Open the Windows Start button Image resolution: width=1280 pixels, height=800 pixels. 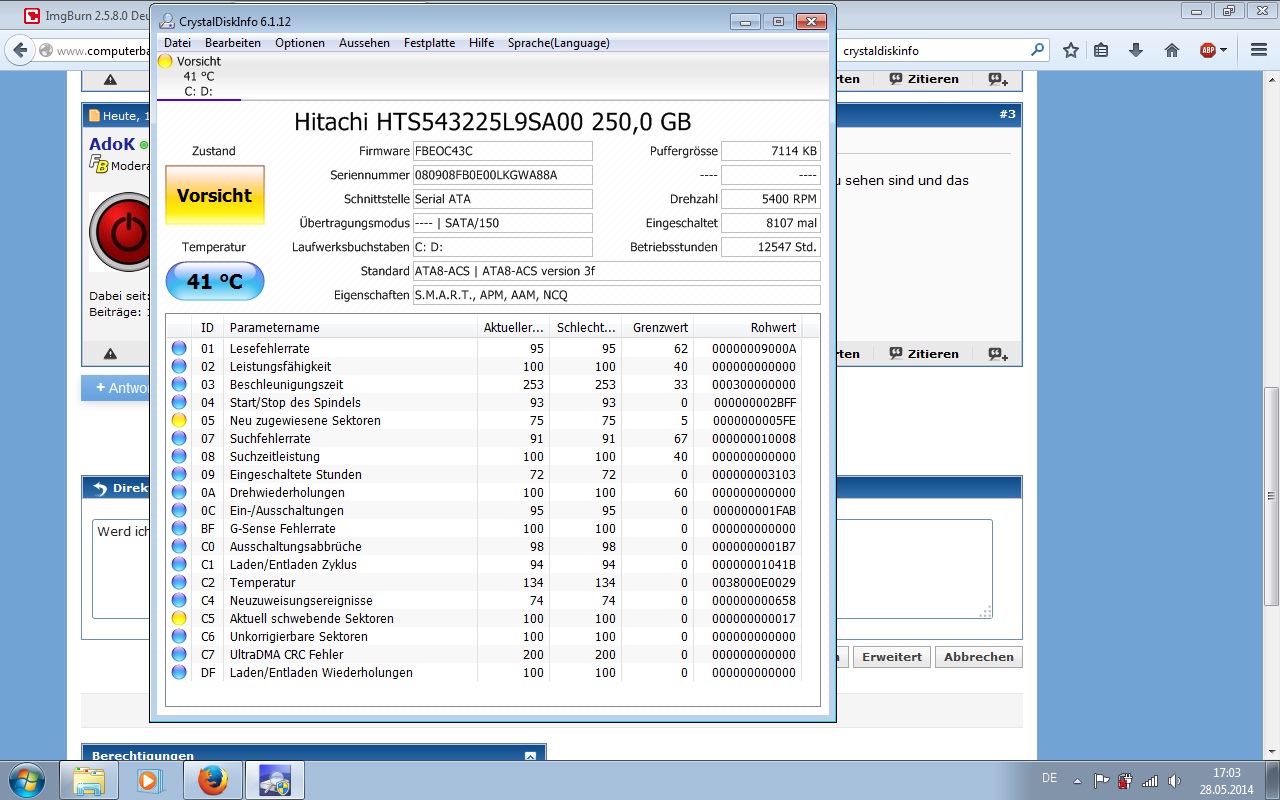pos(25,779)
